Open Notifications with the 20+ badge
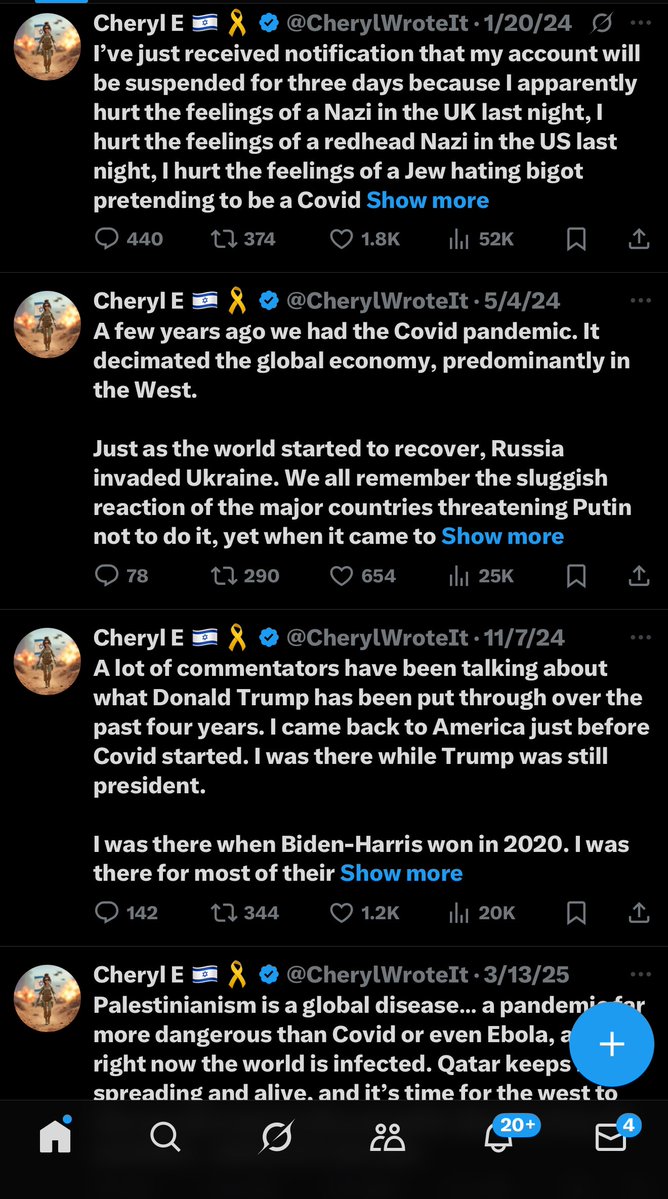 pos(500,1136)
